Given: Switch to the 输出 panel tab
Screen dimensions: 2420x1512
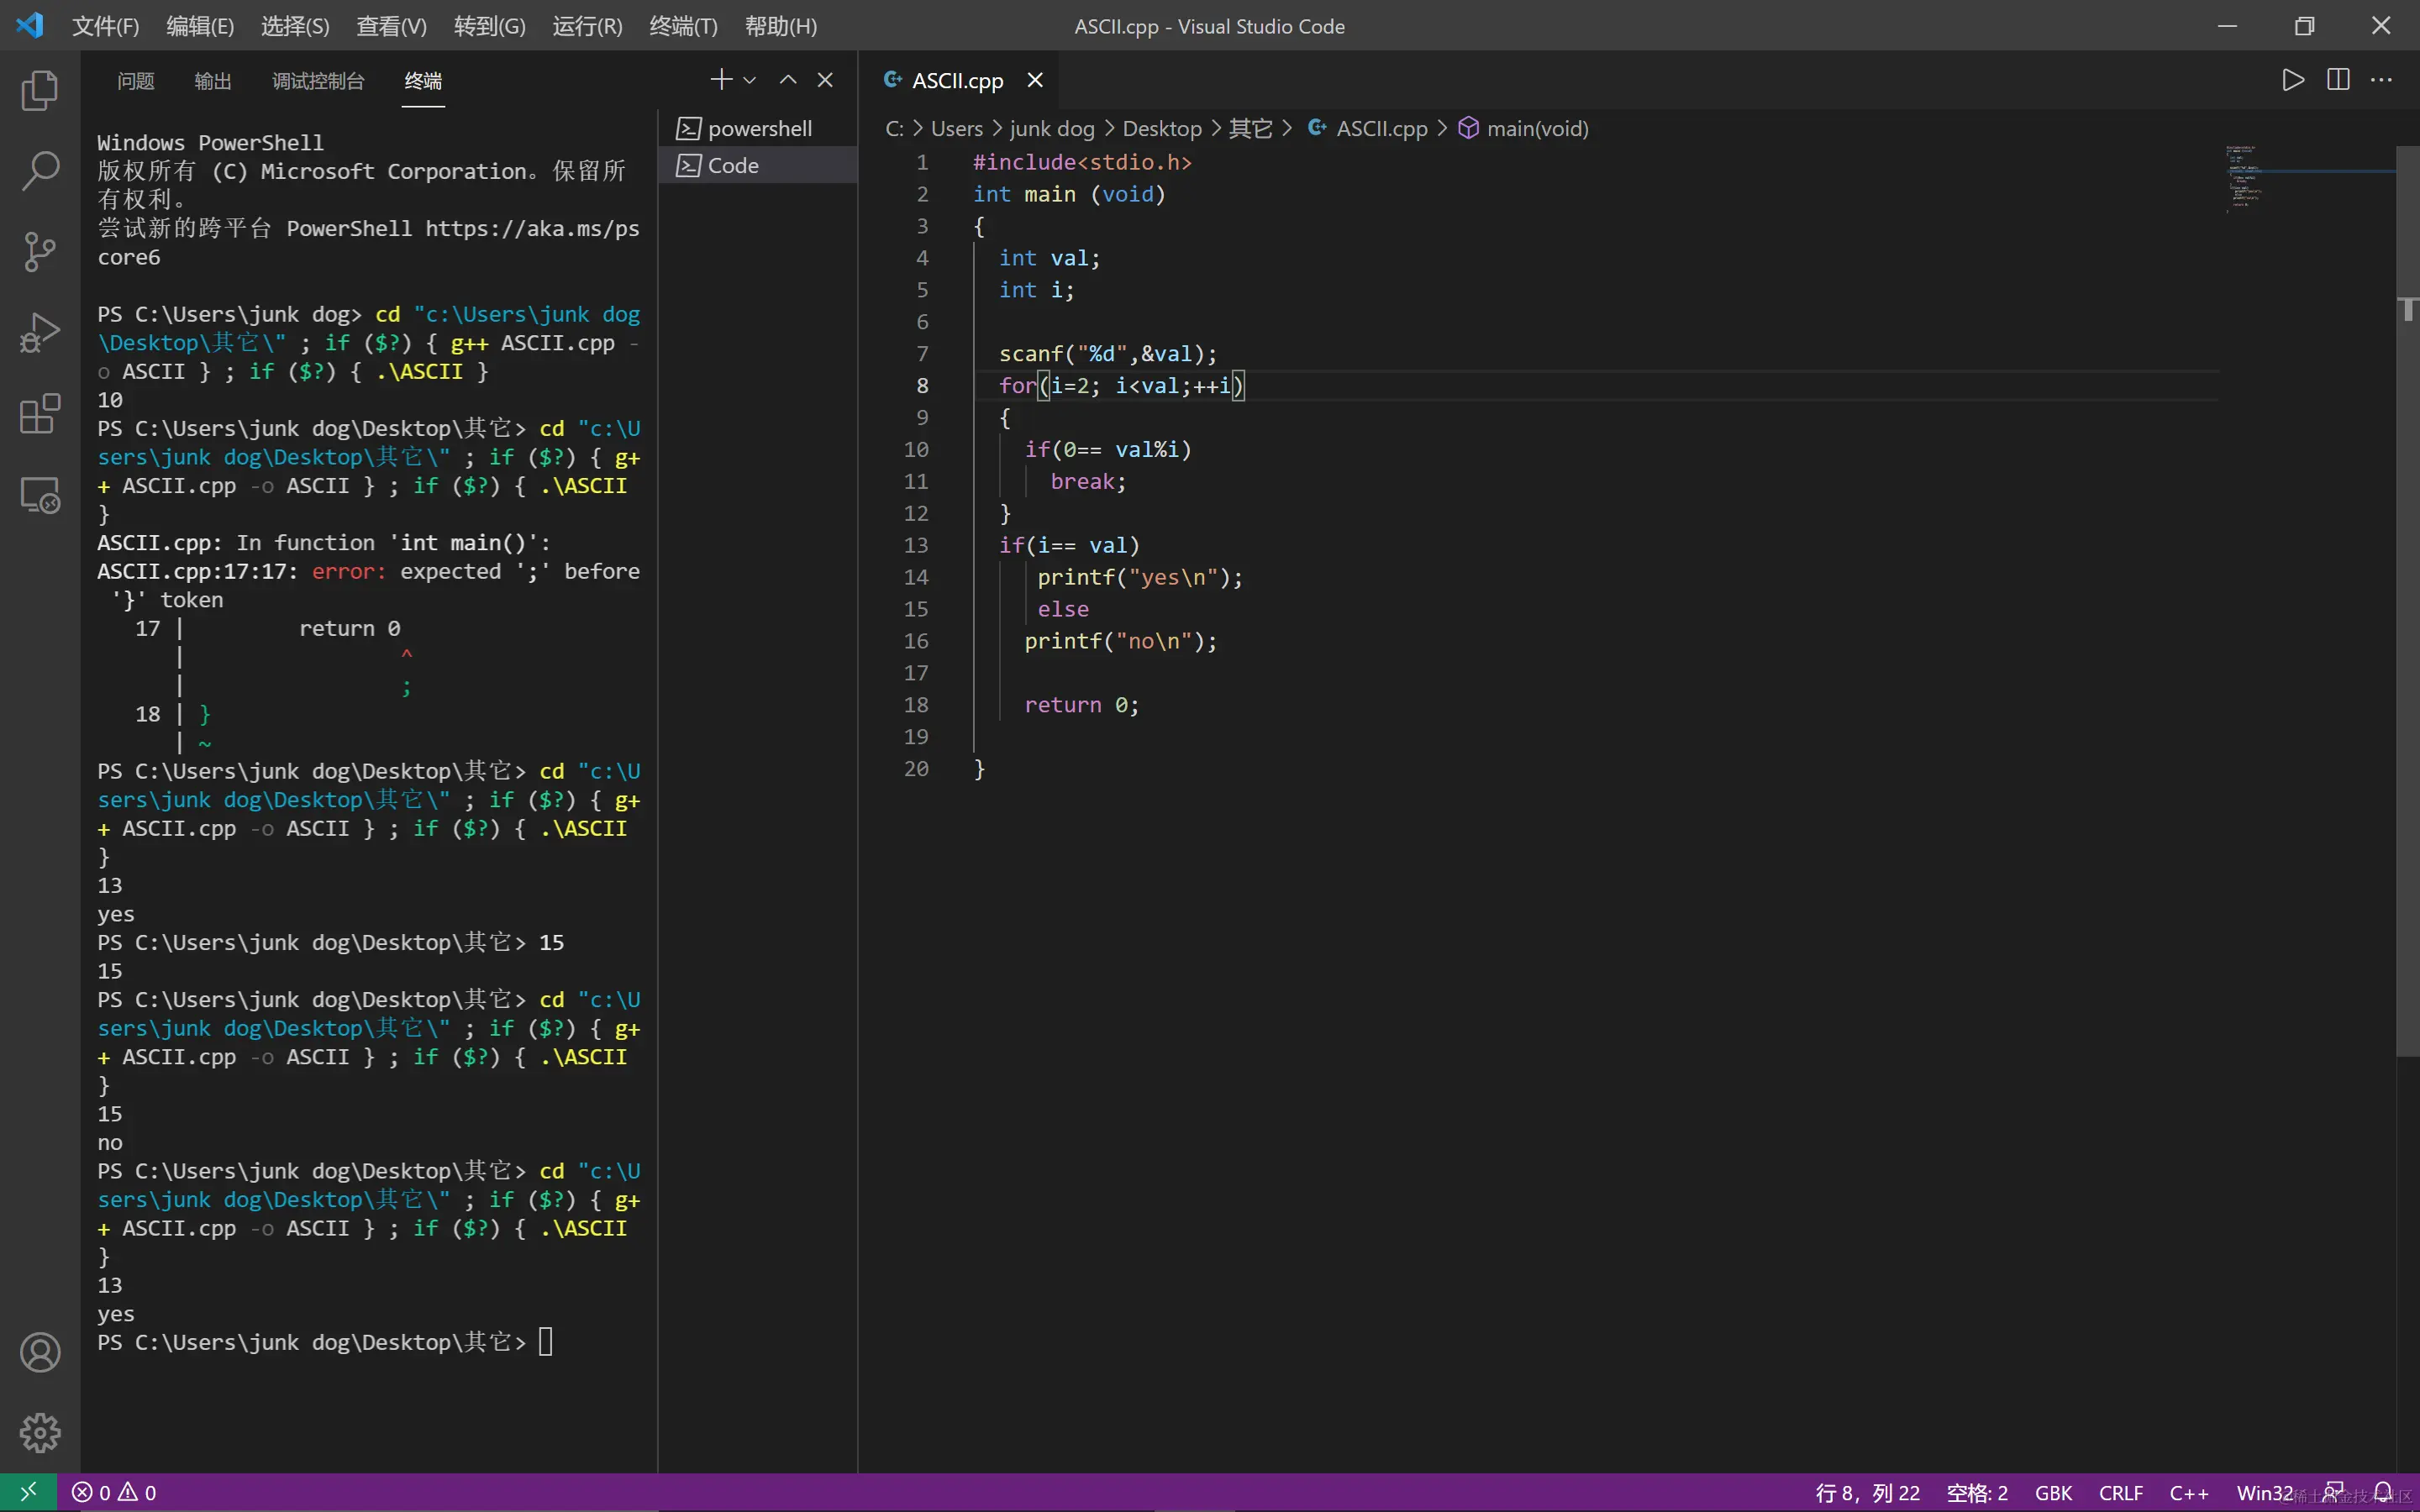Looking at the screenshot, I should [212, 81].
